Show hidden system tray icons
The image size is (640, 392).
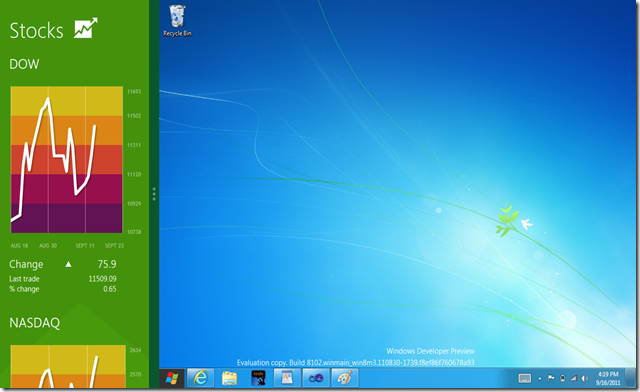coord(540,379)
